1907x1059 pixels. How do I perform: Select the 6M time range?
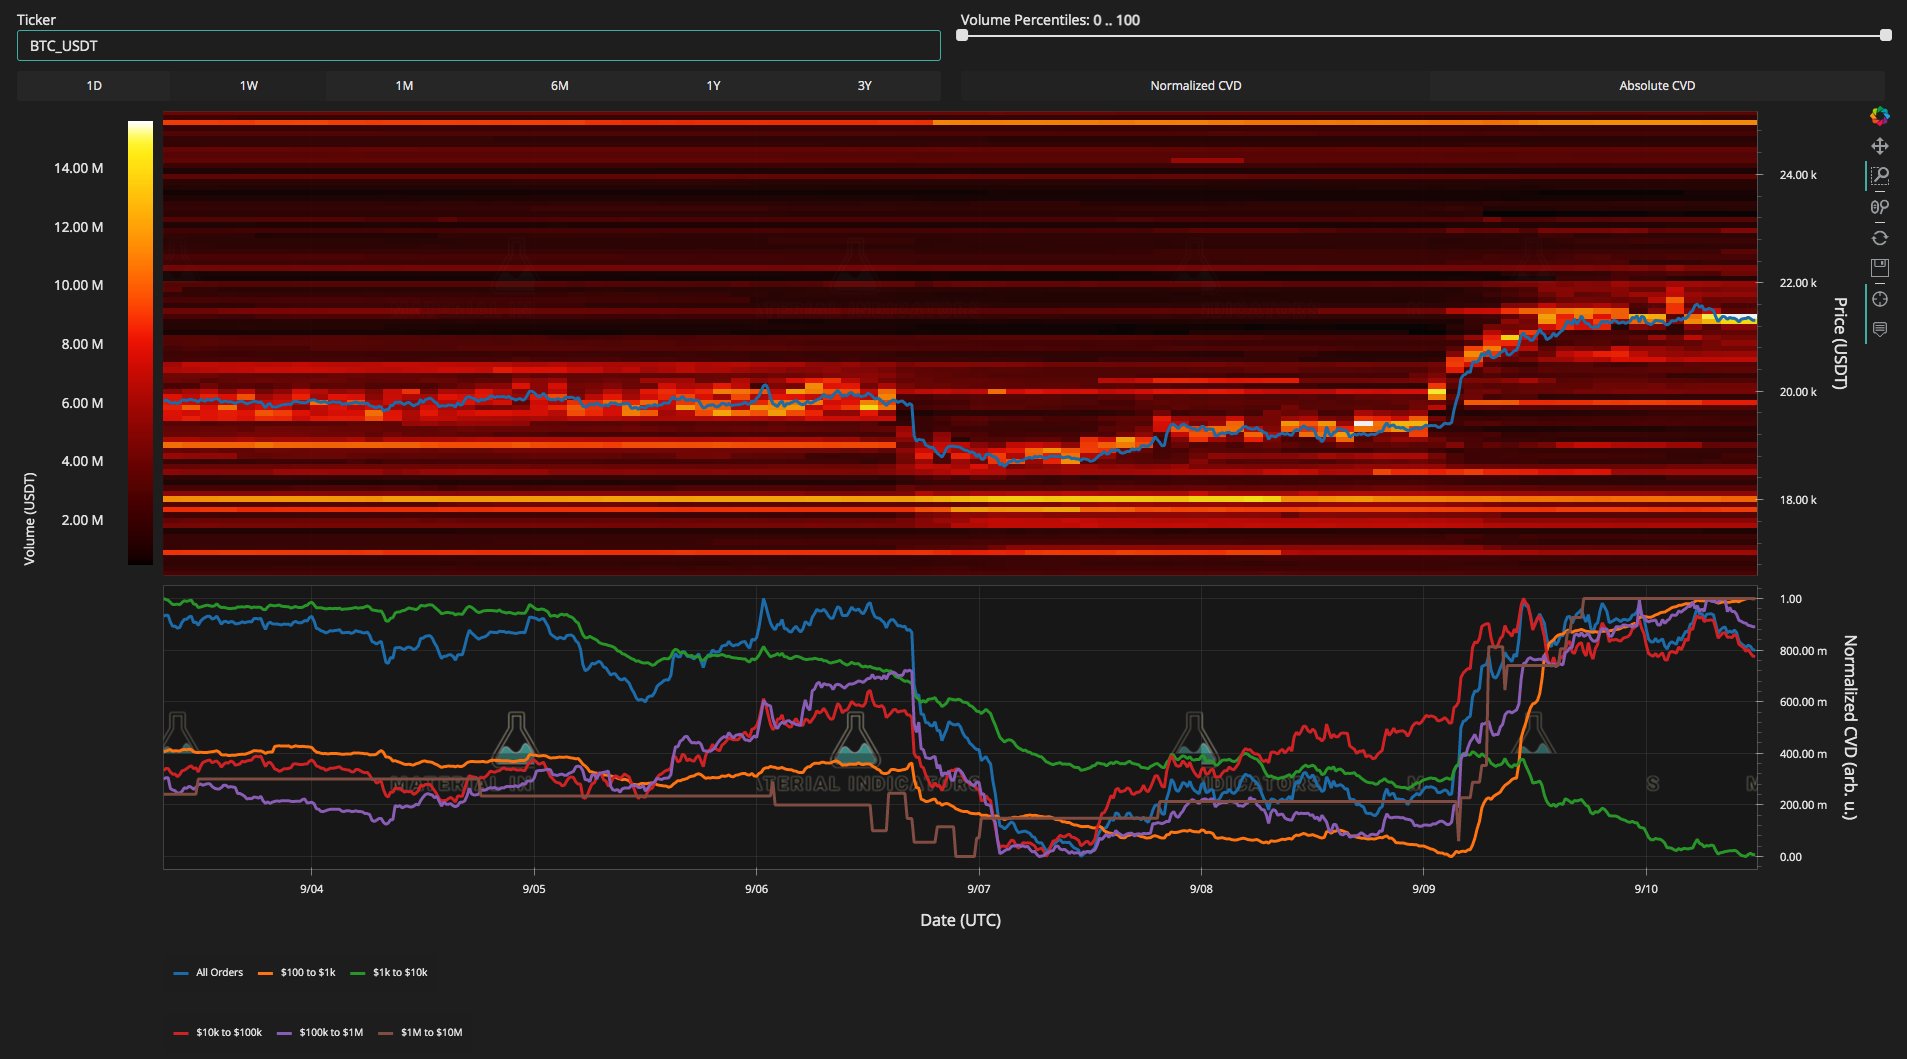pos(559,86)
